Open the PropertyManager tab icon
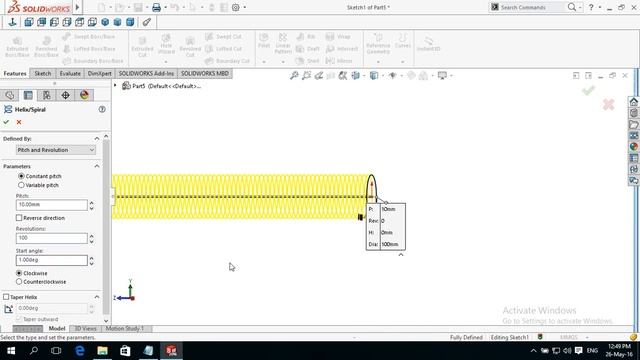This screenshot has width=640, height=360. 28,95
